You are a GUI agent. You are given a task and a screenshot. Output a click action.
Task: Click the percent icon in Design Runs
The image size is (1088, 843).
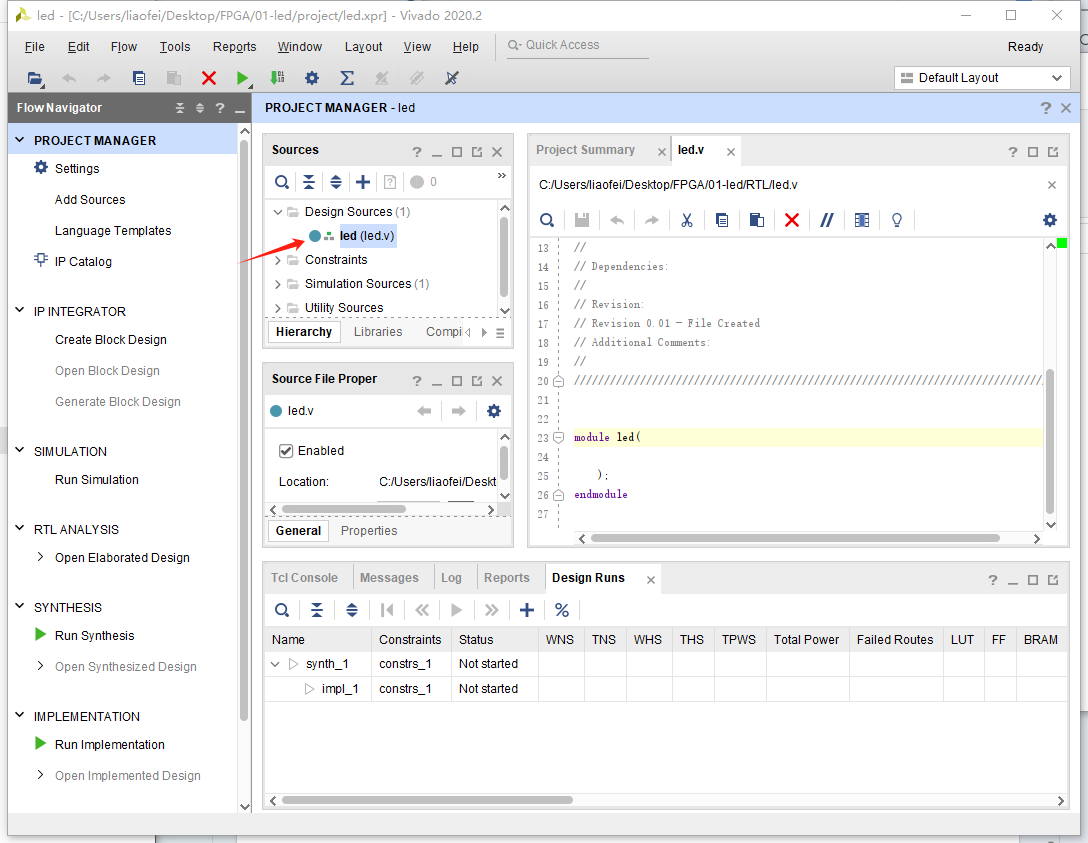coord(561,610)
